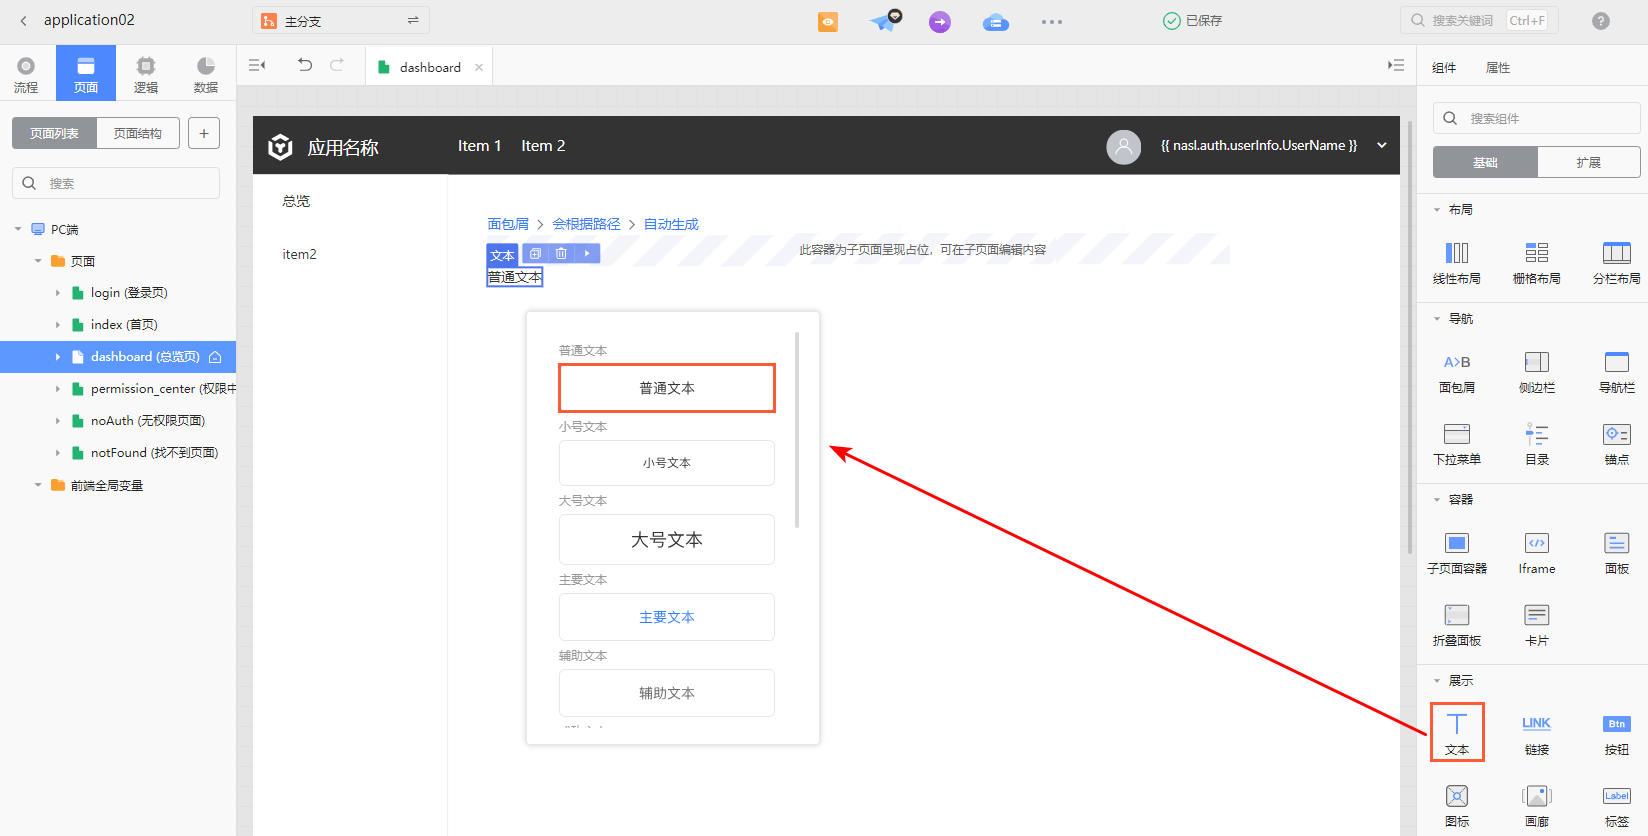Viewport: 1648px width, 836px height.
Task: Open the help question mark icon
Action: coord(1601,20)
